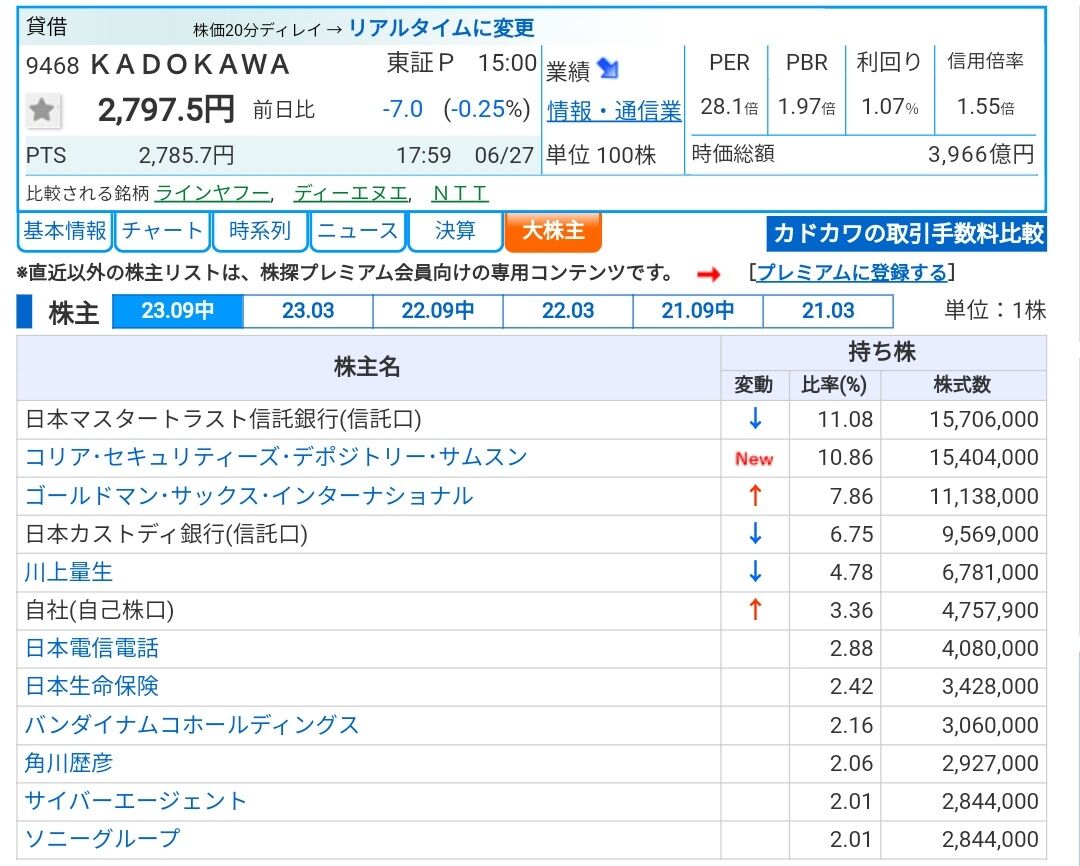Click the 比率(%) column header
Screen dimensions: 1080x866
pyautogui.click(x=833, y=384)
